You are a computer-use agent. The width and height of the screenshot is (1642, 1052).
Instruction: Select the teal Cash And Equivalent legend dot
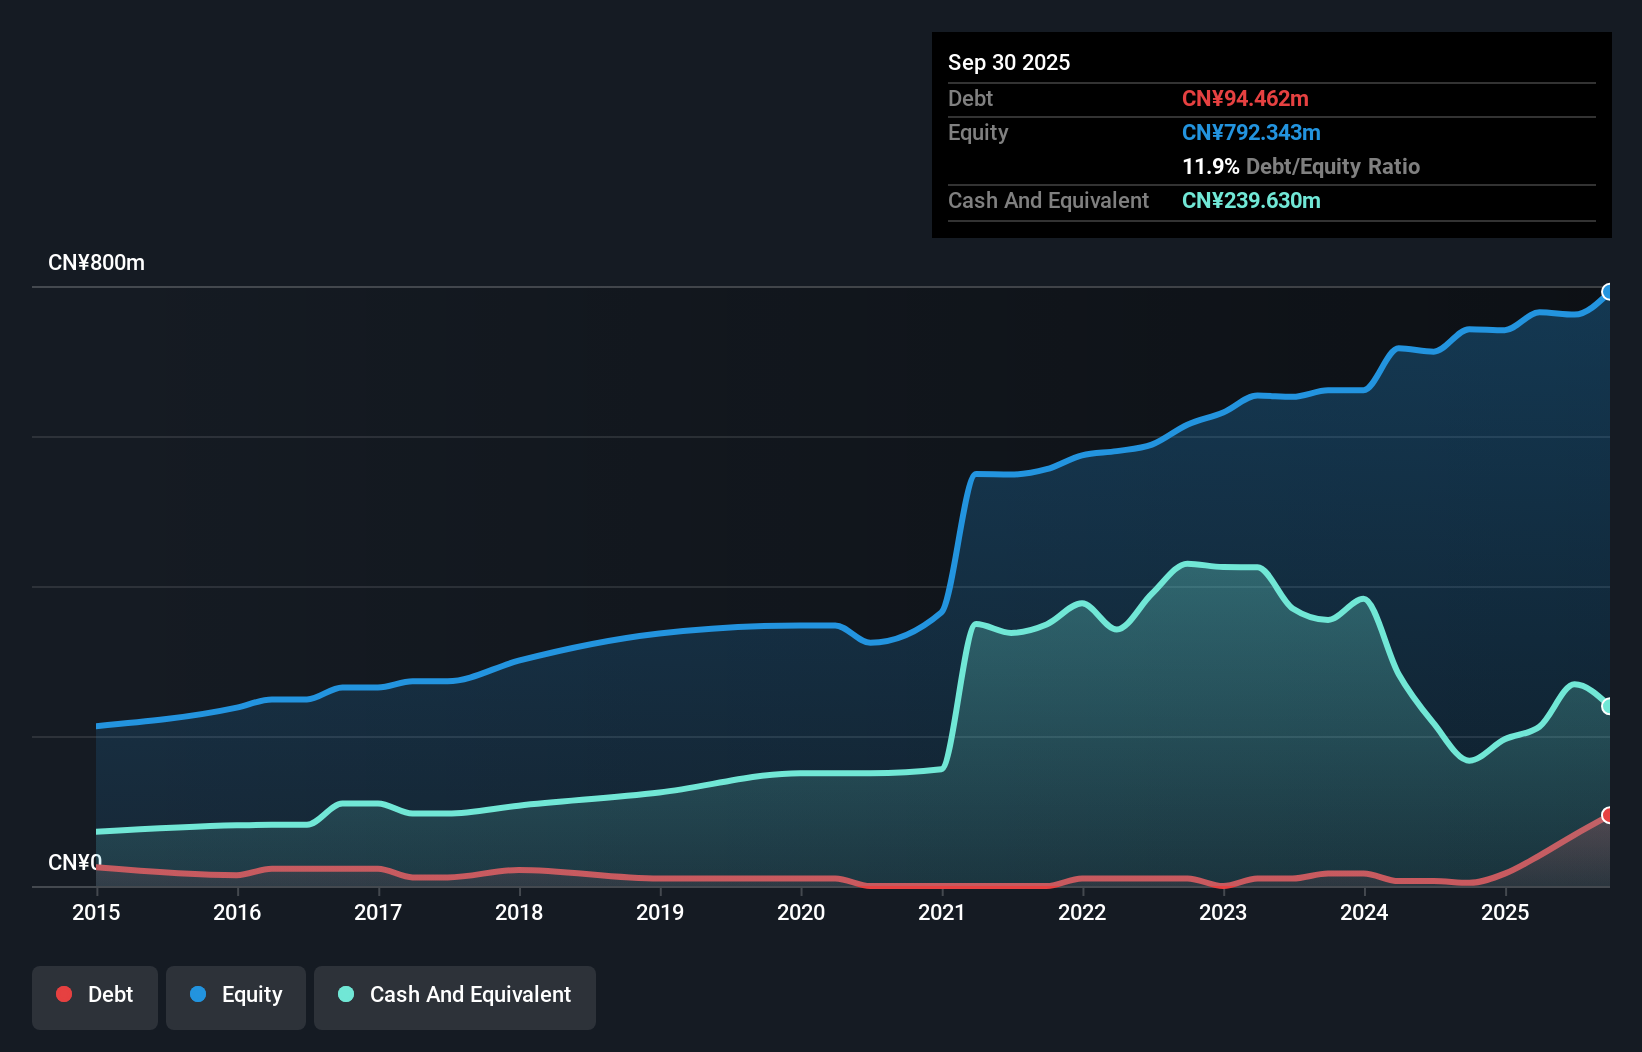344,994
